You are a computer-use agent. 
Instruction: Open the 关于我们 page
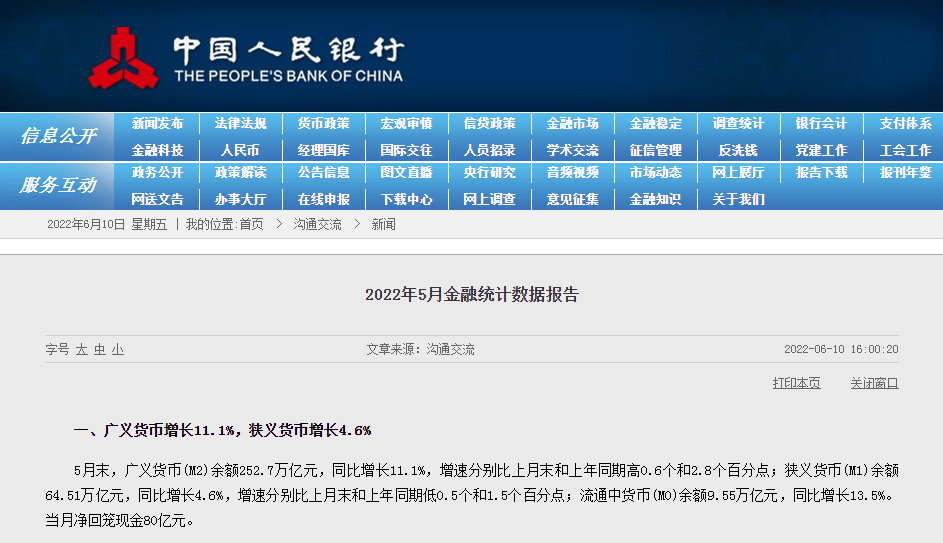pos(738,199)
